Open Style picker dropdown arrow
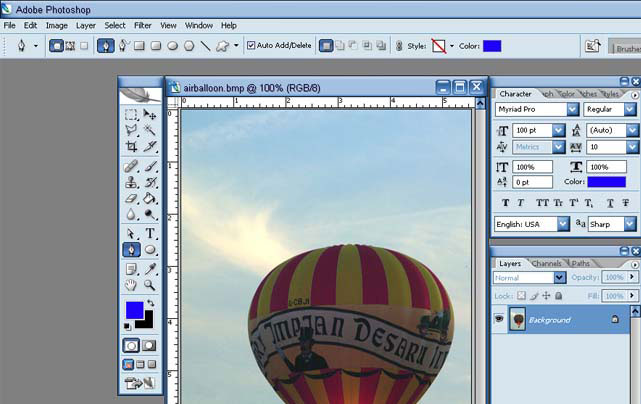The height and width of the screenshot is (404, 641). point(452,46)
